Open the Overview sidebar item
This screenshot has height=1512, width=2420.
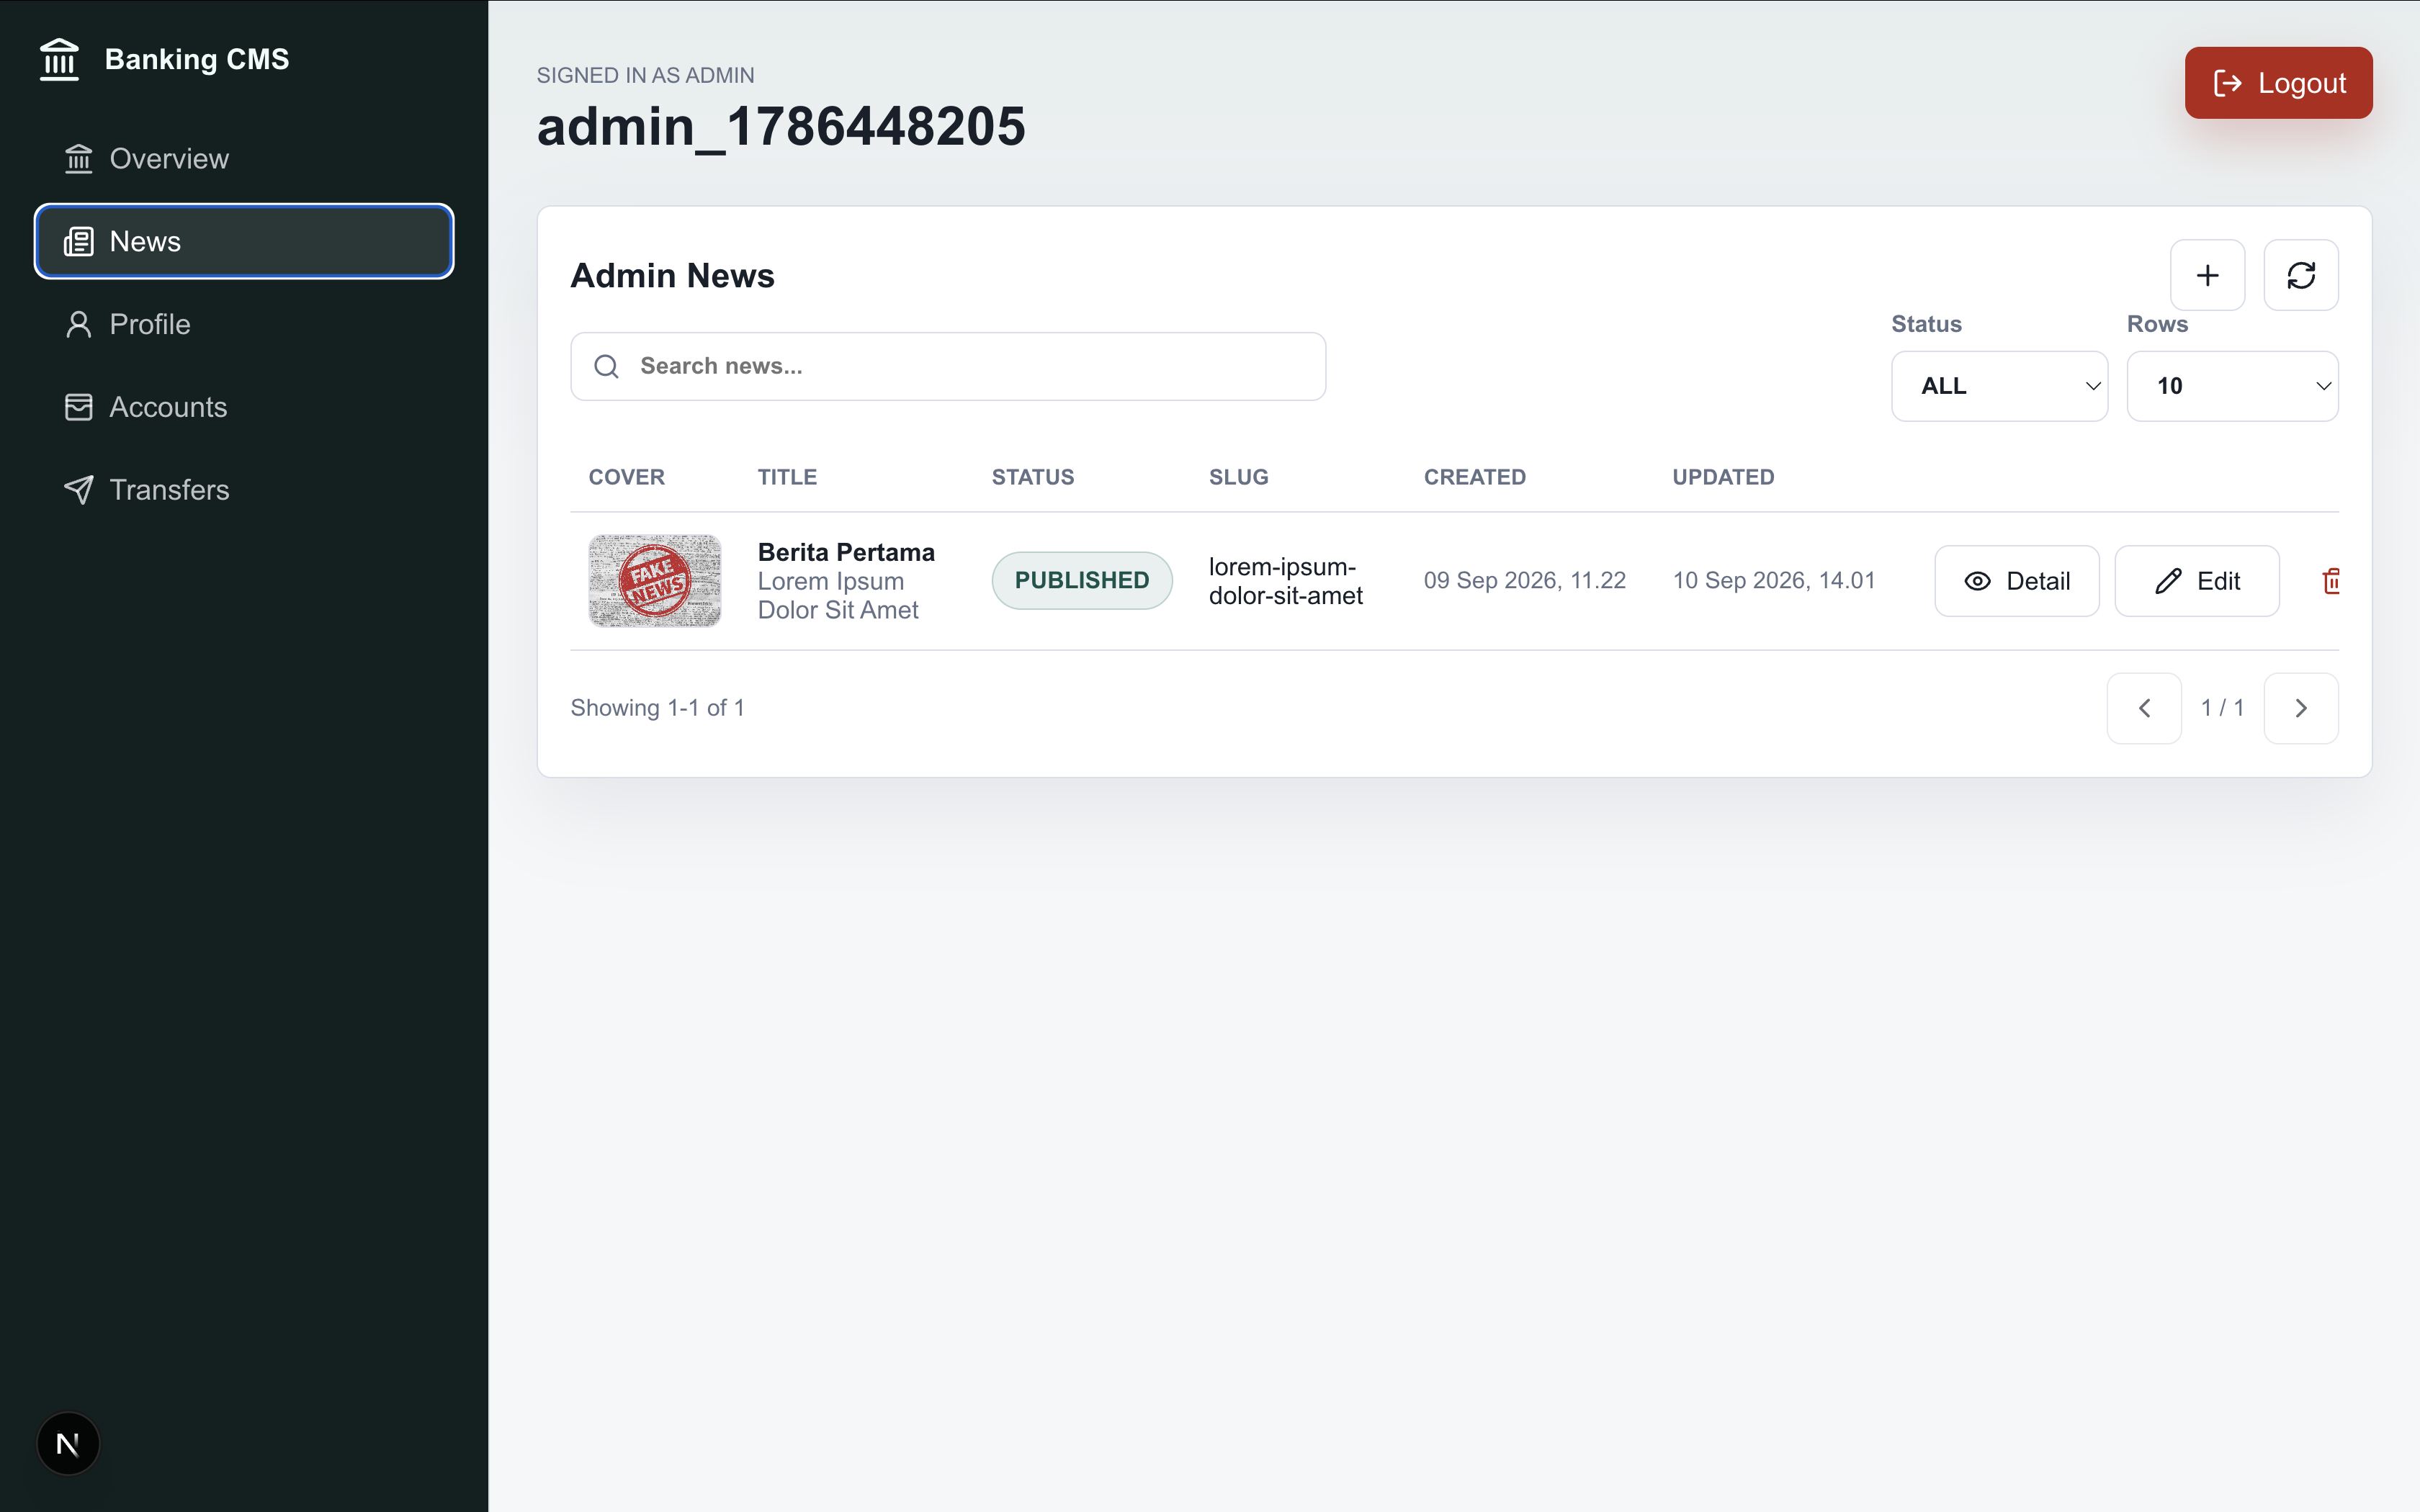(x=244, y=158)
